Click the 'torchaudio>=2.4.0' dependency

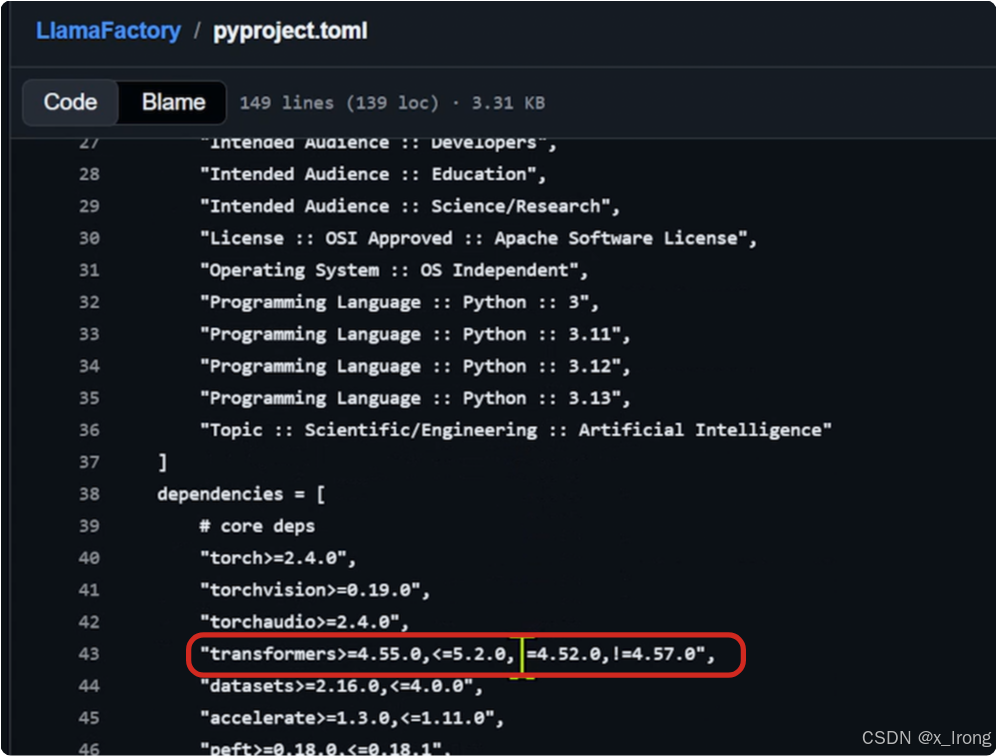coord(304,622)
